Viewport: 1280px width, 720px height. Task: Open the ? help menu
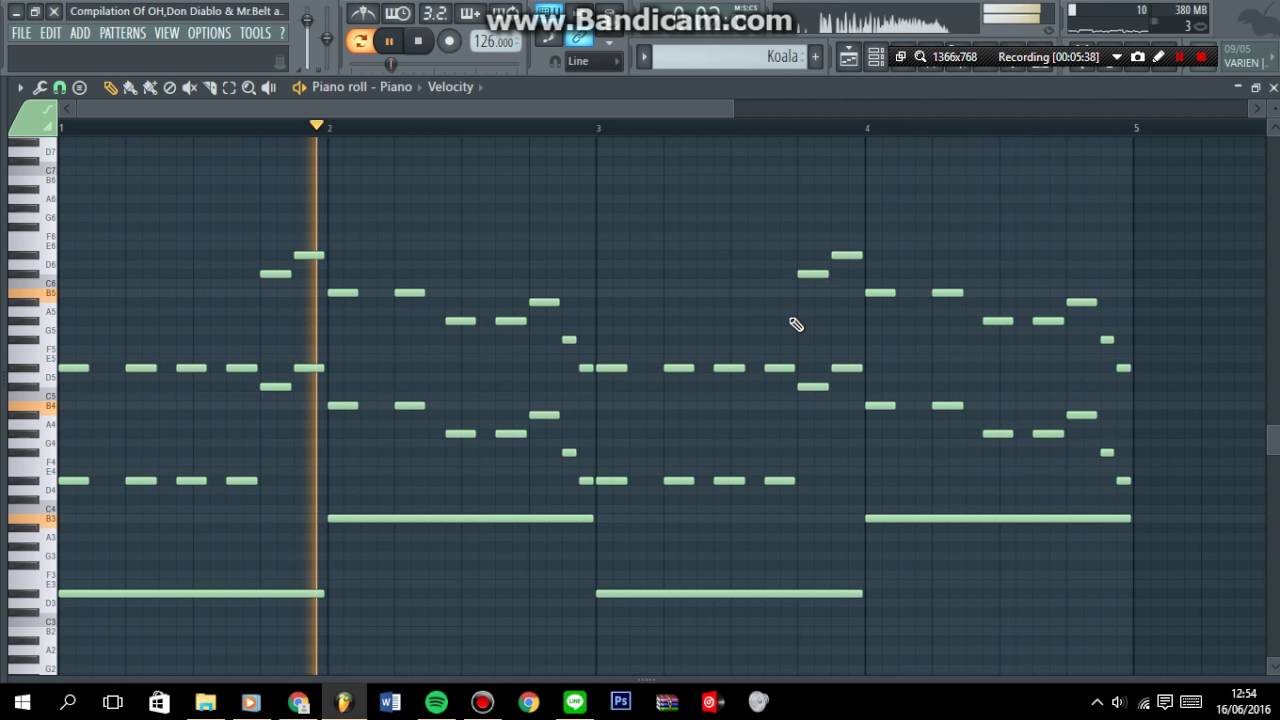click(x=282, y=33)
